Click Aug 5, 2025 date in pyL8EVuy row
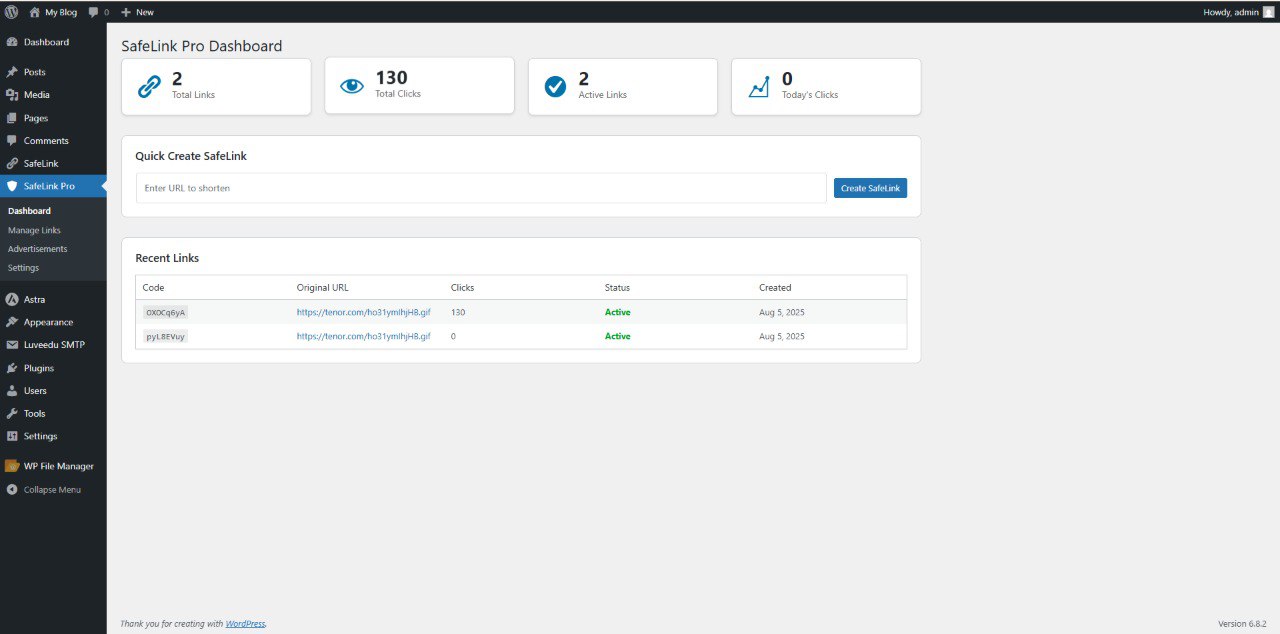This screenshot has width=1280, height=634. [782, 336]
